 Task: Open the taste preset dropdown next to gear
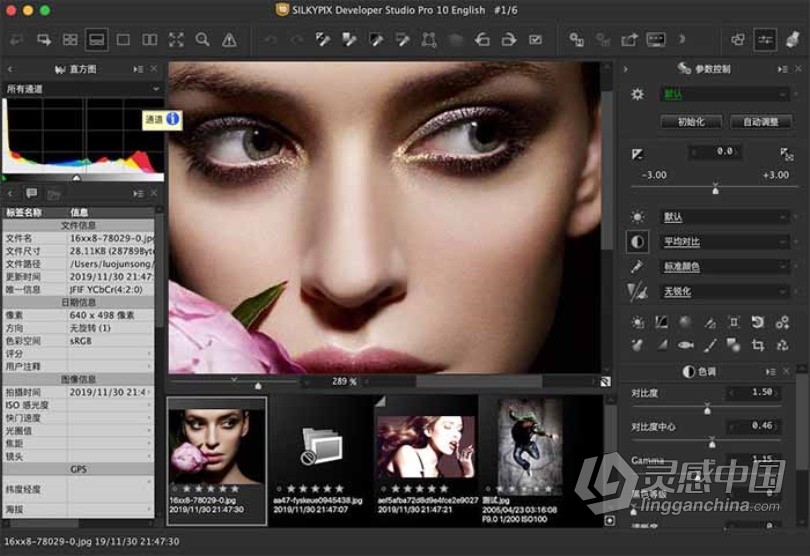click(724, 95)
